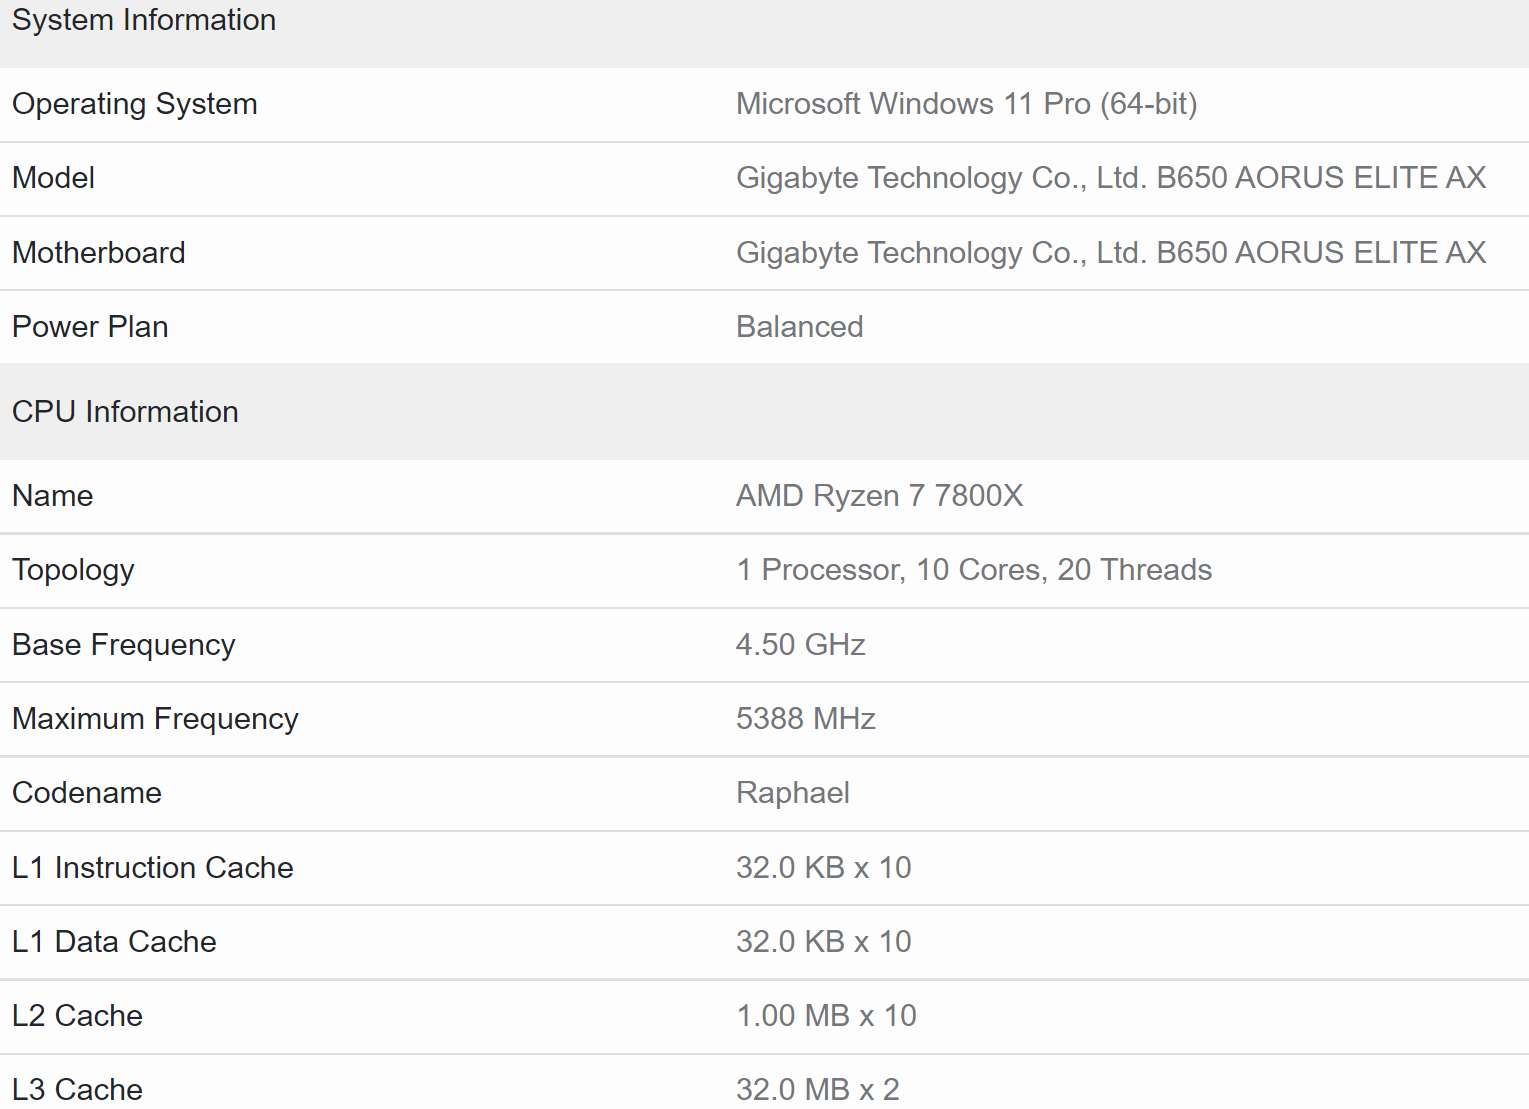Click the System Information section header
This screenshot has height=1109, width=1529.
point(144,20)
